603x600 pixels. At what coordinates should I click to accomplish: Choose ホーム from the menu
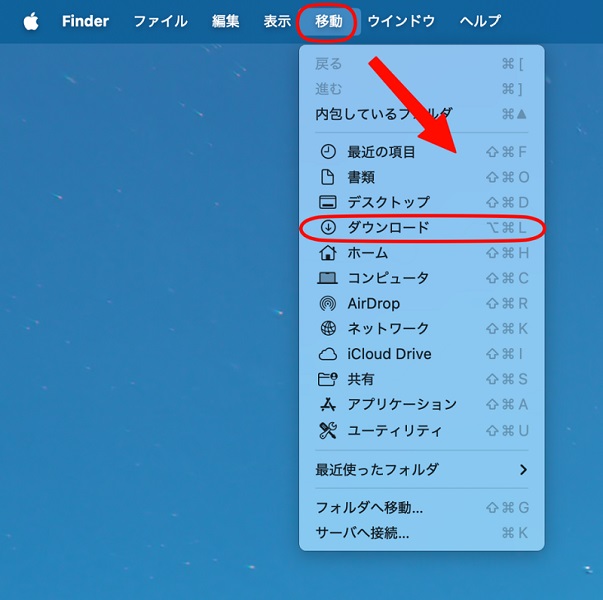(x=421, y=253)
